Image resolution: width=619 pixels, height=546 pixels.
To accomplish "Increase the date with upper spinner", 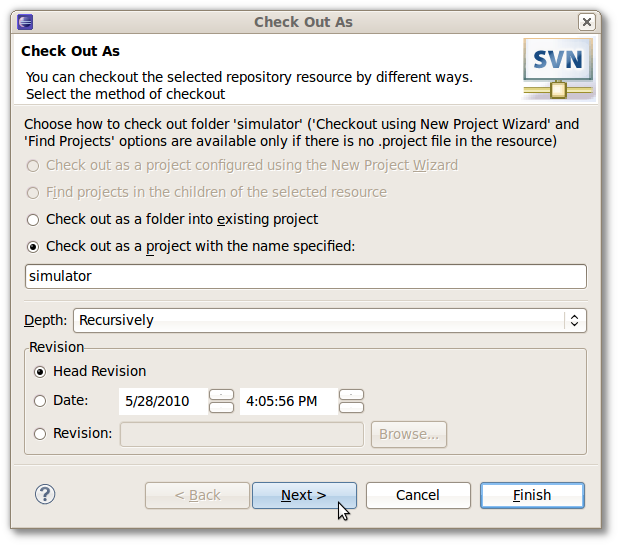I will coord(221,395).
